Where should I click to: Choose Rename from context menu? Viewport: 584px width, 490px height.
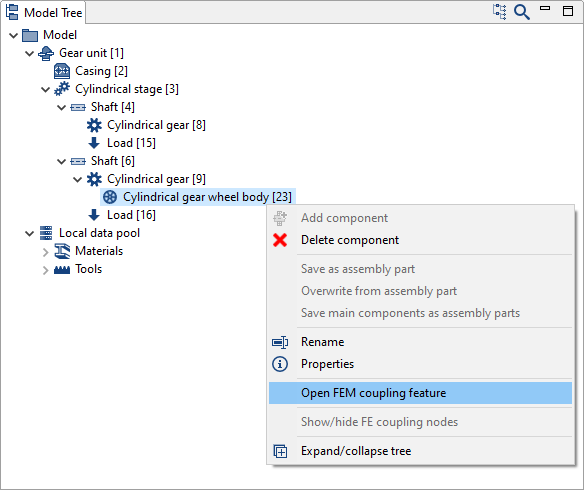point(420,342)
